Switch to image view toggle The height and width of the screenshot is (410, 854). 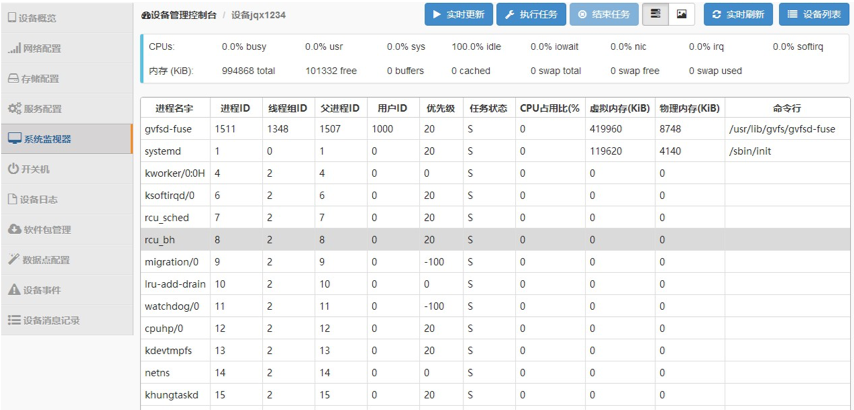click(681, 15)
